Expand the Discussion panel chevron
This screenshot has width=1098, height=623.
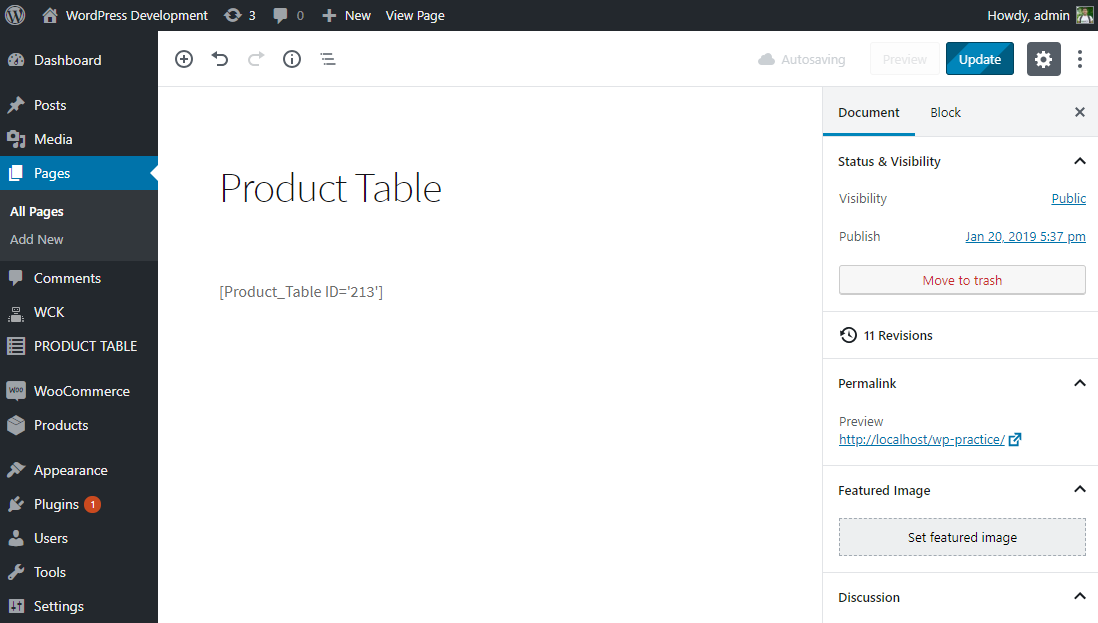pyautogui.click(x=1079, y=597)
